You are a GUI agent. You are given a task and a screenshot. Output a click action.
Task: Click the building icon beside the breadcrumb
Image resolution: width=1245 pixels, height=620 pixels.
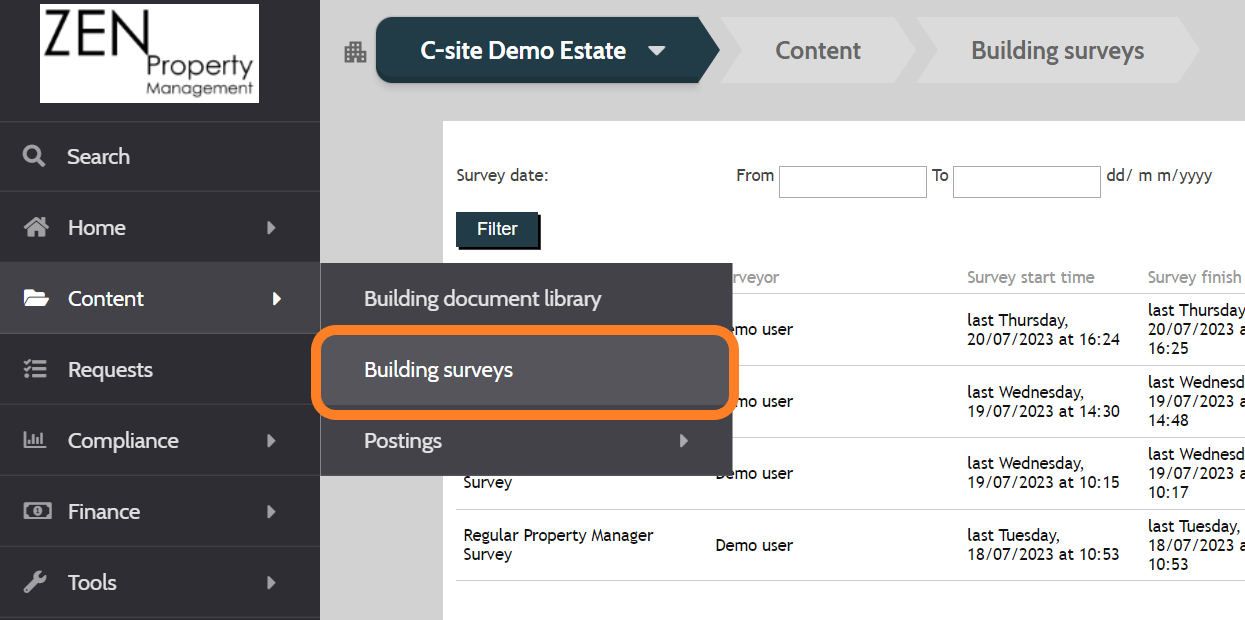355,51
